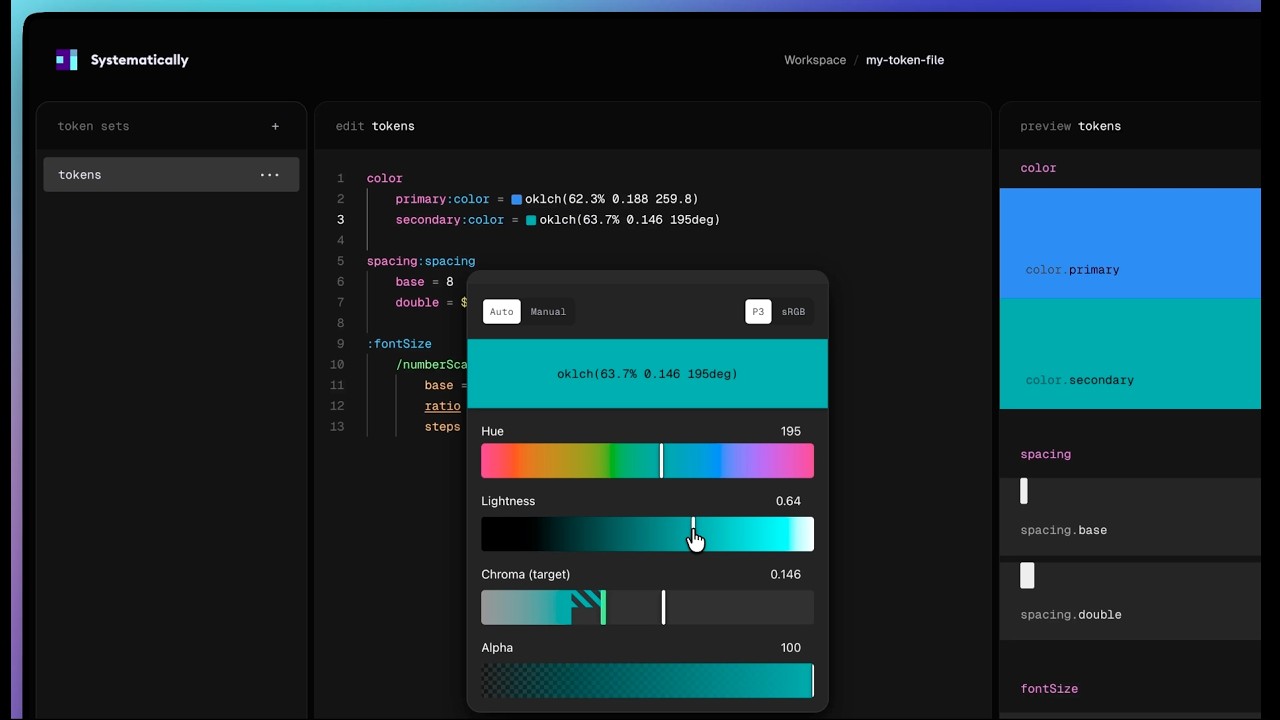Click the color.secondary preview swatch
The height and width of the screenshot is (720, 1280).
[x=1130, y=353]
